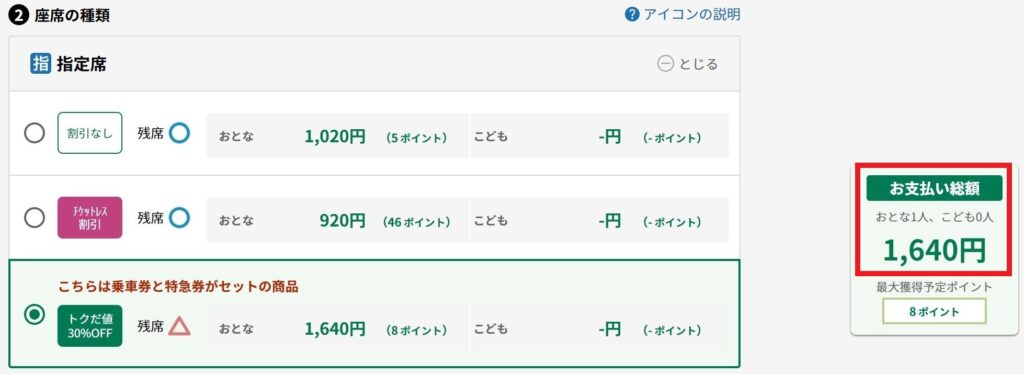Click the お支払い総額 green header
Viewport: 1024px width, 374px height.
click(x=934, y=188)
